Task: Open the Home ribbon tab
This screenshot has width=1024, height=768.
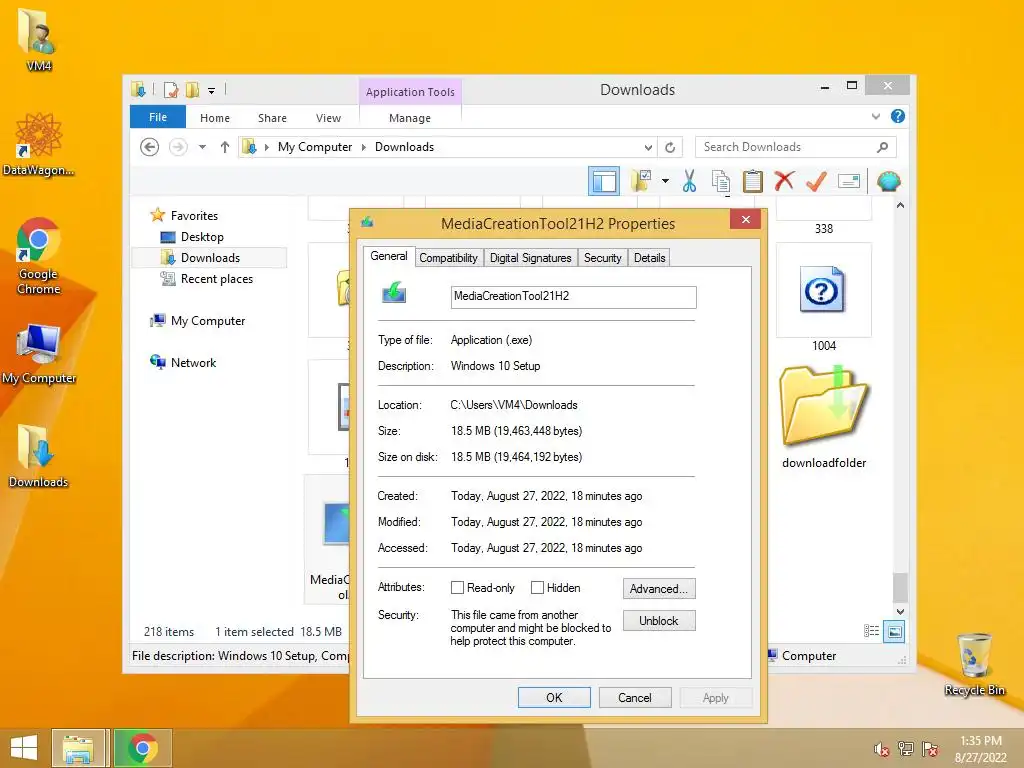Action: coord(215,118)
